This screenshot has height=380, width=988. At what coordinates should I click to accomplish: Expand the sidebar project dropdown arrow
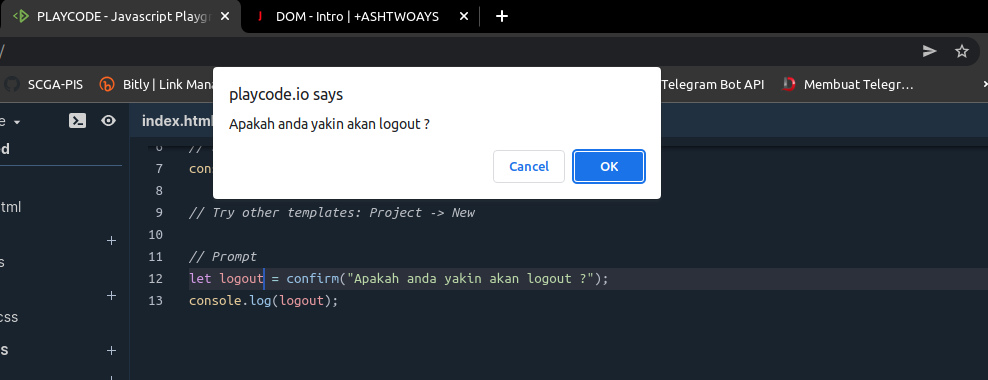17,122
